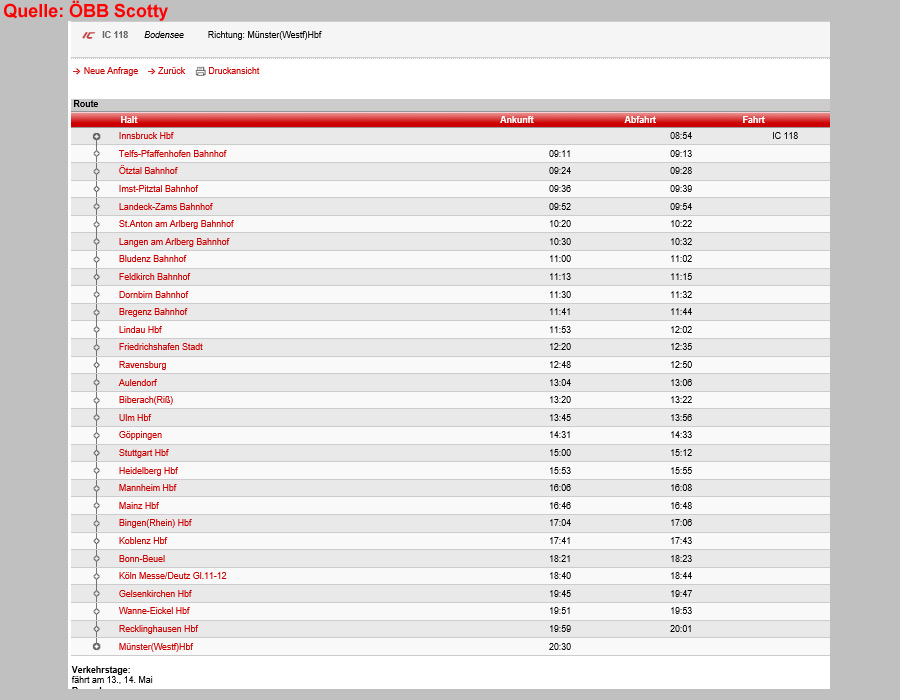Click the 20:30 arrival time at Münster
Viewport: 900px width, 700px height.
(560, 647)
